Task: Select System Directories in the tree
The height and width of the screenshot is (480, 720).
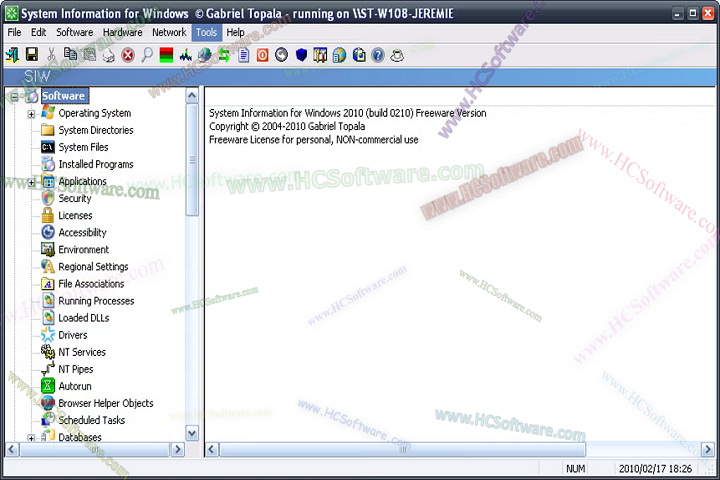Action: (x=96, y=130)
